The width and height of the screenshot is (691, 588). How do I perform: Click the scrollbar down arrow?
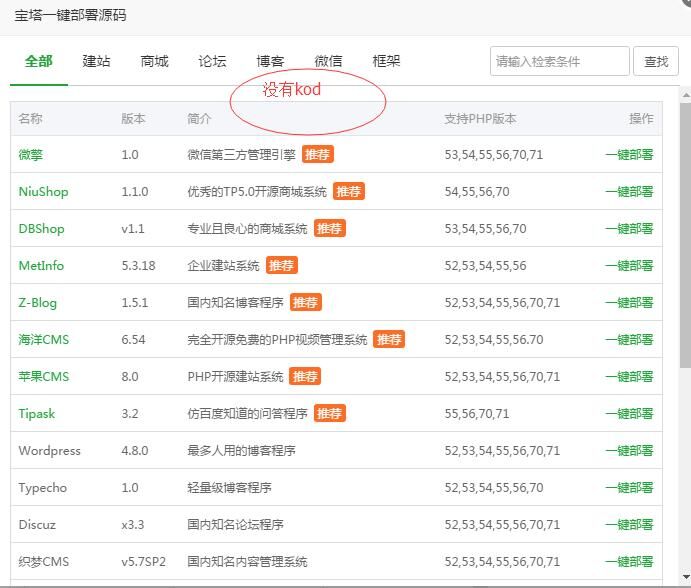coord(685,576)
